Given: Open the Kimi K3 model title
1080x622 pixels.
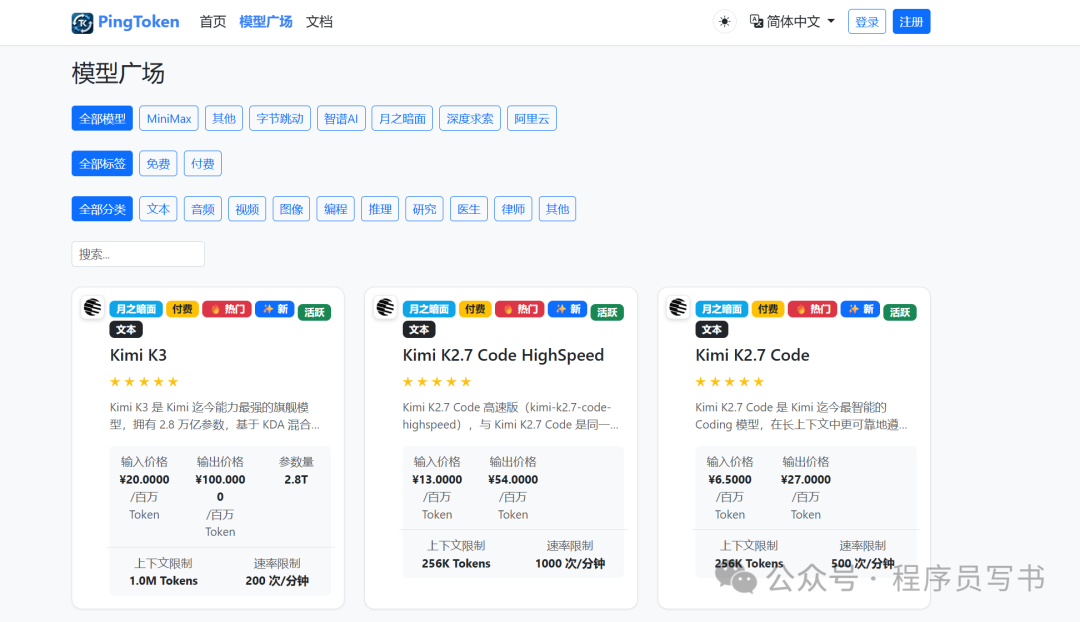Looking at the screenshot, I should [138, 355].
